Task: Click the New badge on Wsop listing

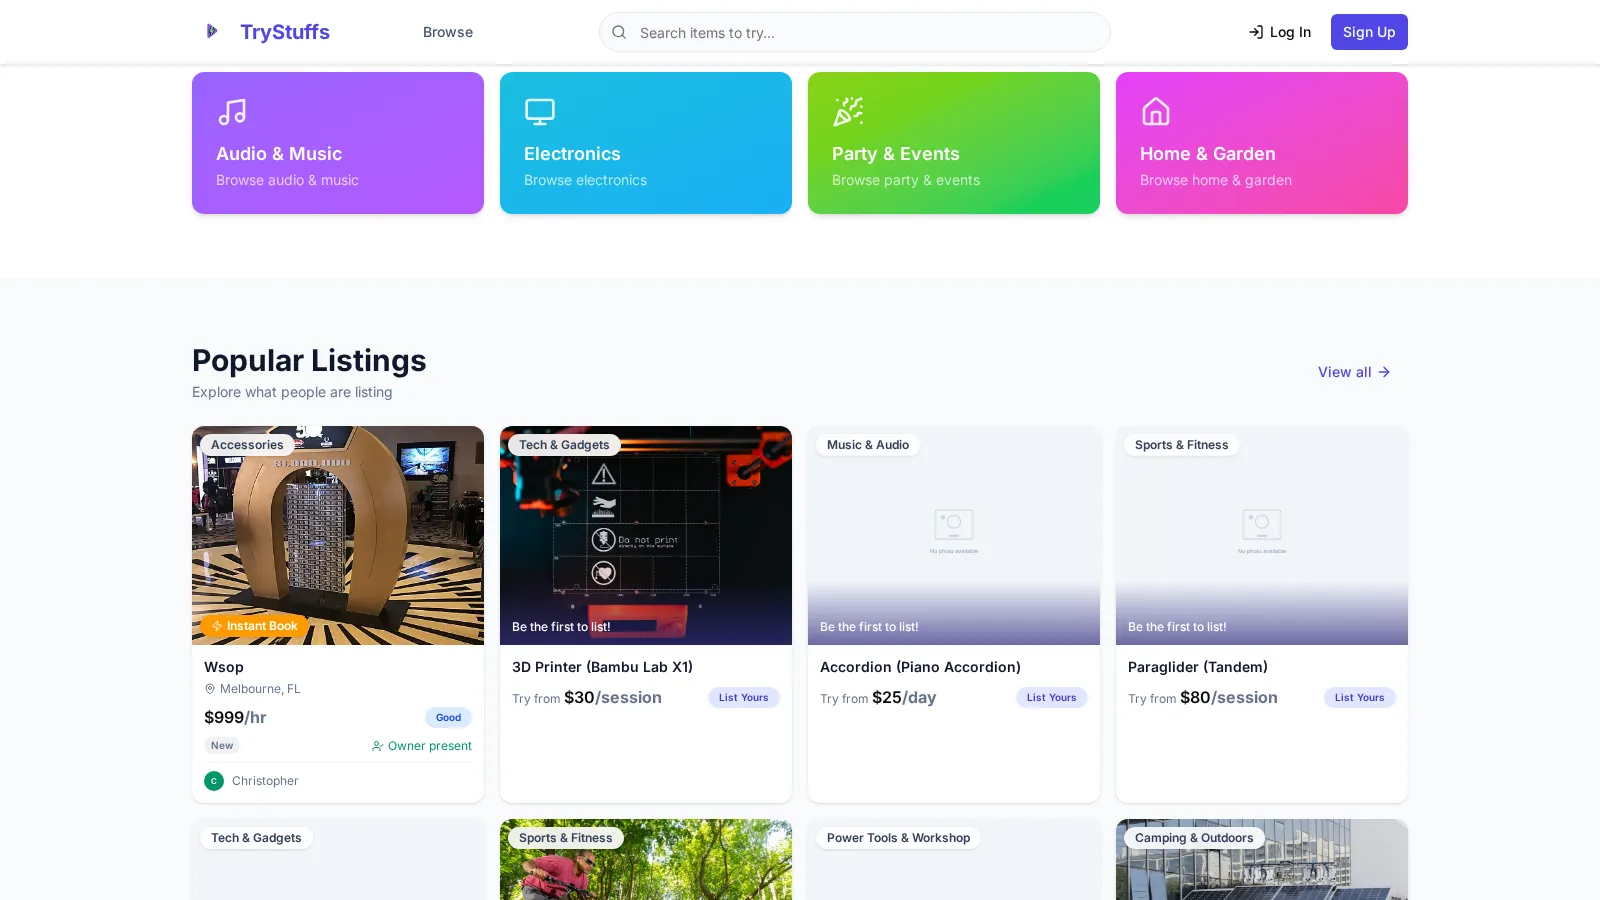Action: tap(222, 746)
